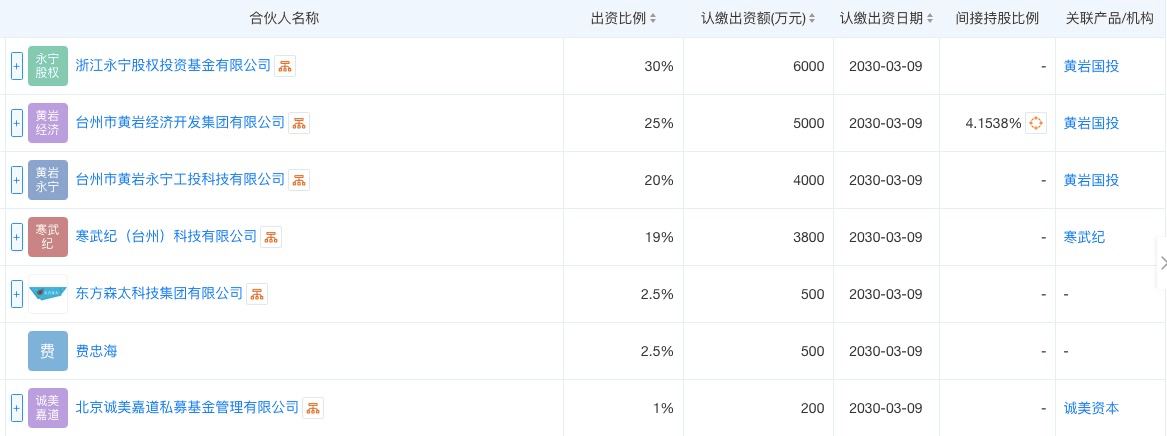The image size is (1167, 436).
Task: Click the 费 avatar tile
Action: (48, 351)
